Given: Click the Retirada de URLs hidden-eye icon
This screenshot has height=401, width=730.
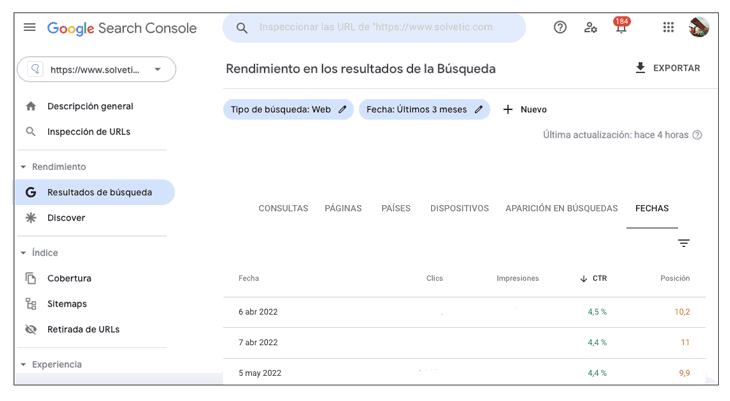Looking at the screenshot, I should (x=31, y=329).
